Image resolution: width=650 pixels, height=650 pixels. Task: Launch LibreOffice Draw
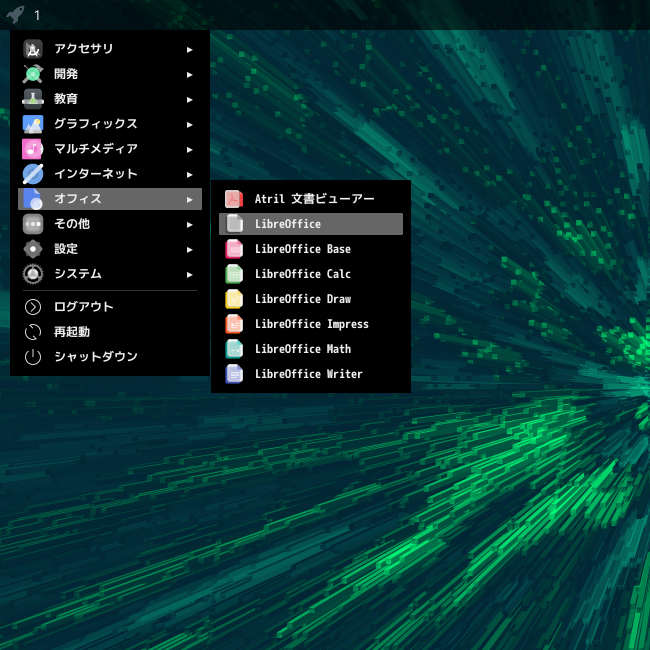pos(311,299)
